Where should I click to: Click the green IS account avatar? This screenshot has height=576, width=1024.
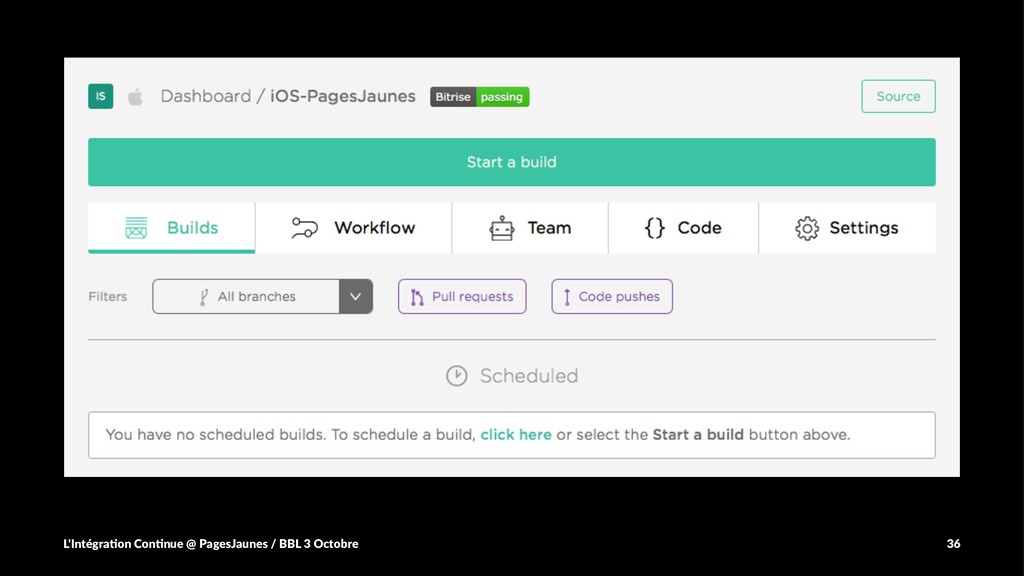(101, 96)
